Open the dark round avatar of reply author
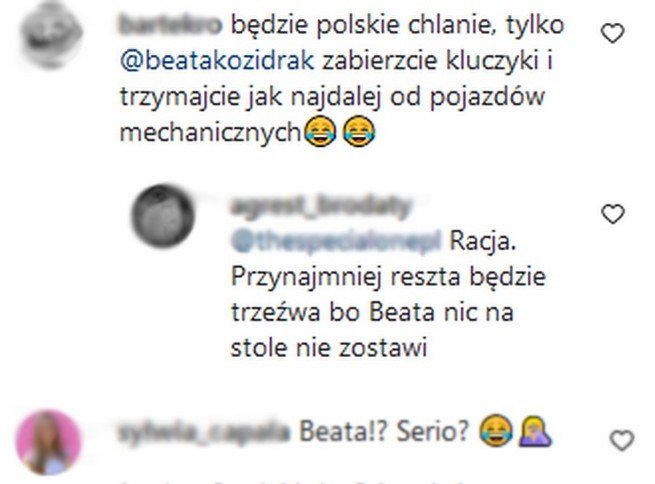Image resolution: width=655 pixels, height=484 pixels. point(162,215)
